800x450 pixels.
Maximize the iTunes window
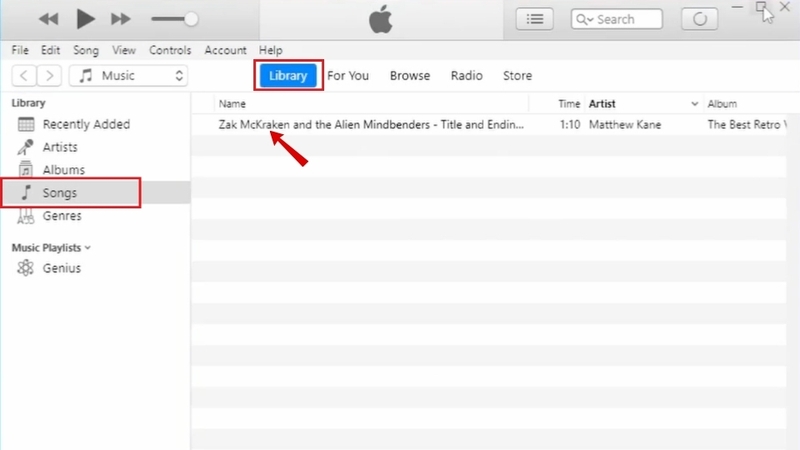[x=761, y=7]
